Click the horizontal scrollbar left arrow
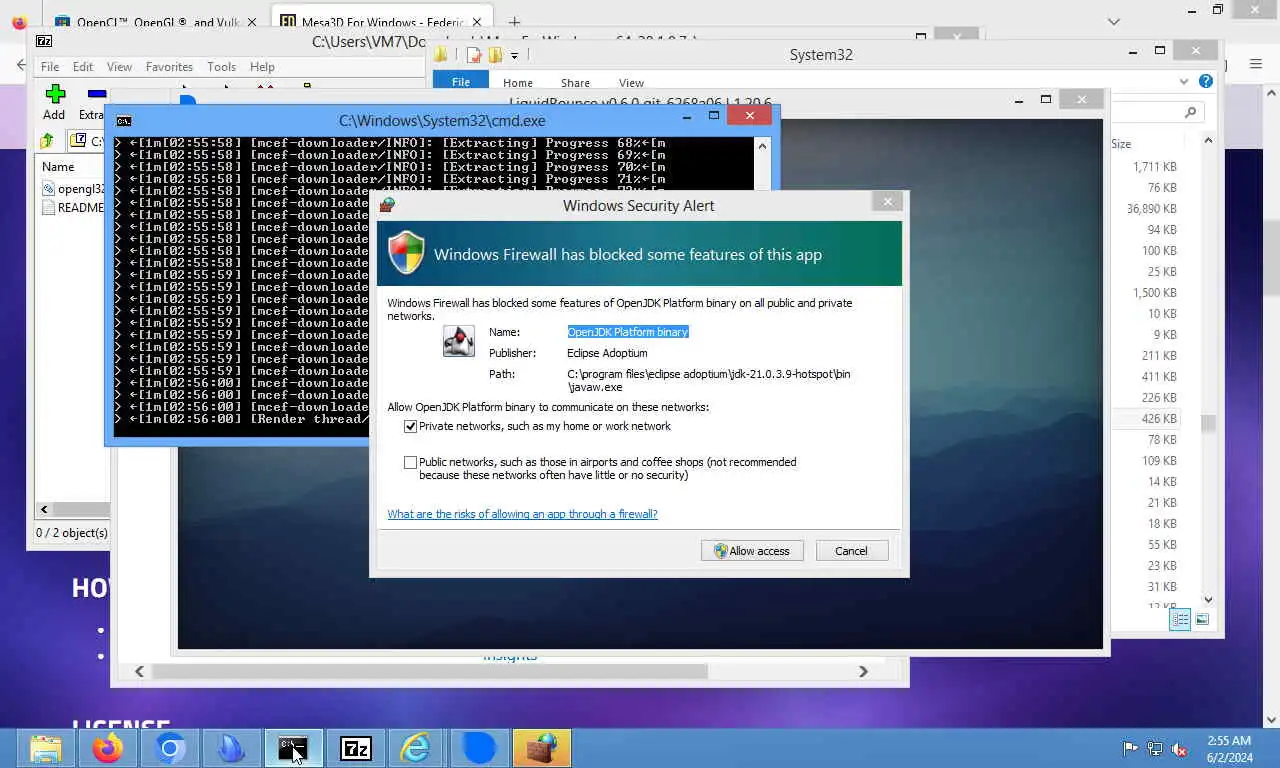 tap(139, 672)
